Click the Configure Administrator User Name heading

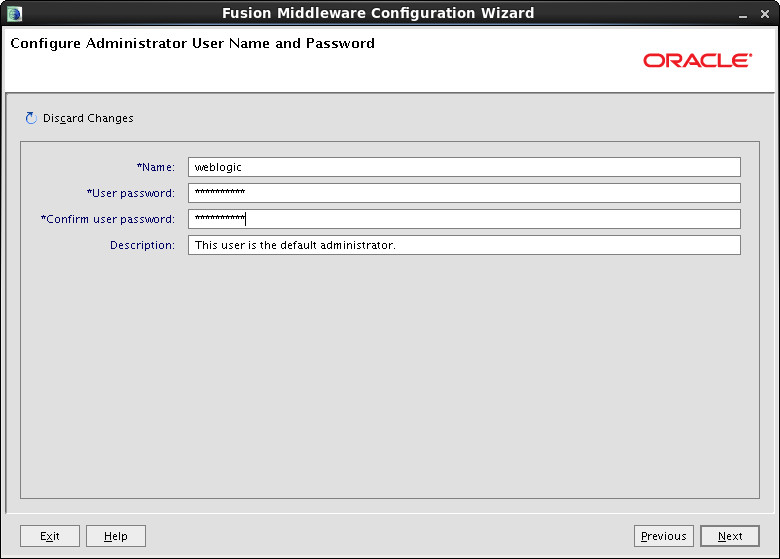coord(193,43)
